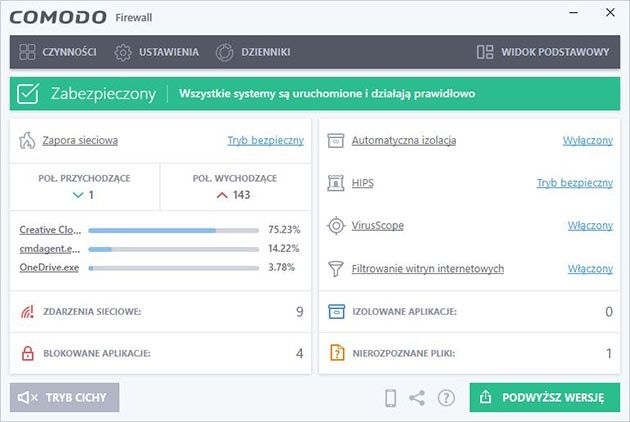Open Automatyczna izolacja link
Image resolution: width=630 pixels, height=422 pixels.
coord(404,140)
